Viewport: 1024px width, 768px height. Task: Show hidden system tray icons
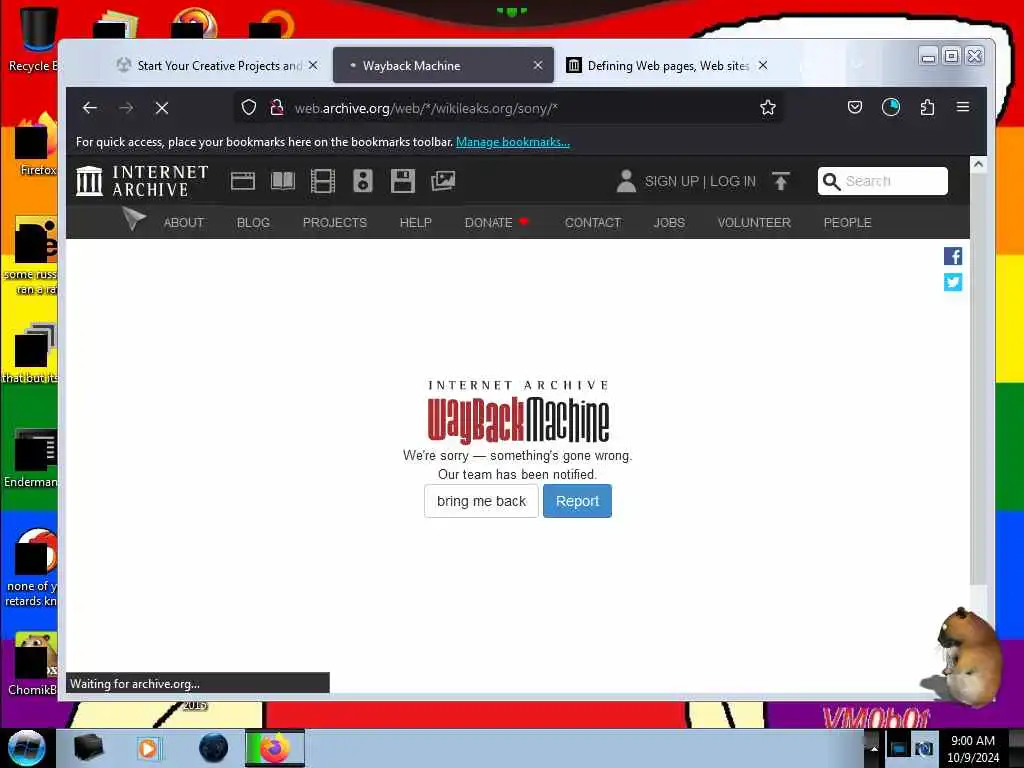click(874, 748)
